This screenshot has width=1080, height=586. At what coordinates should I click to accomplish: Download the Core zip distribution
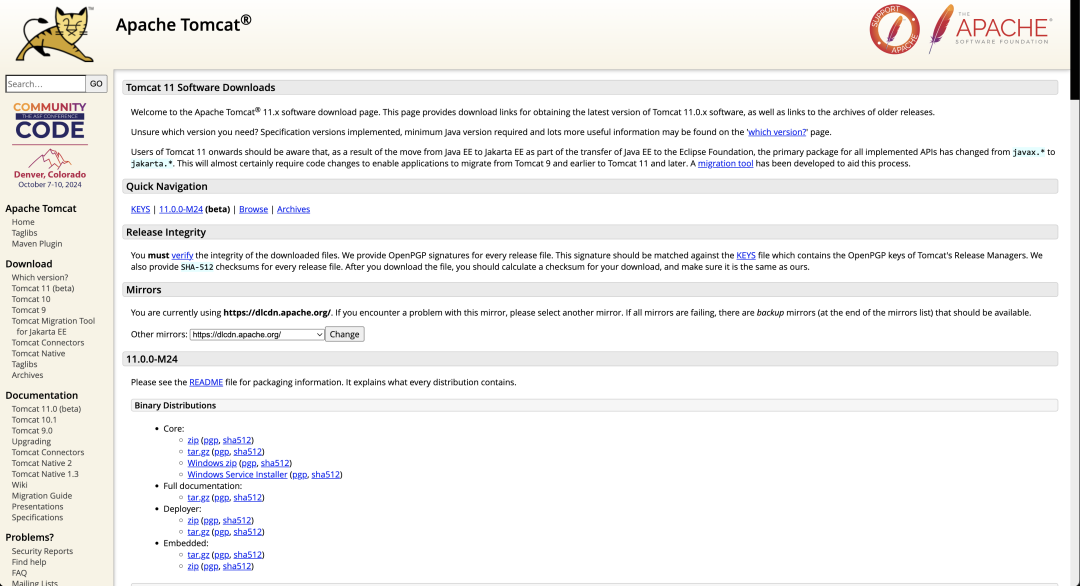click(193, 440)
